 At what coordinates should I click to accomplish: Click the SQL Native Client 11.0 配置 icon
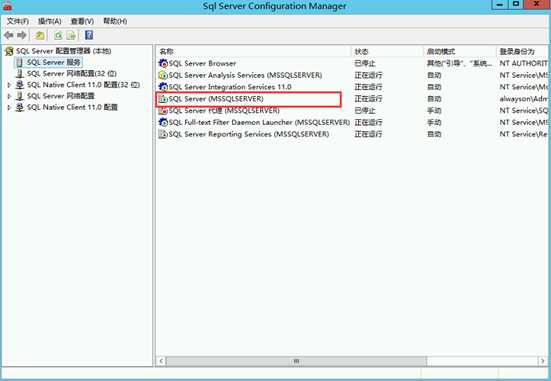20,107
